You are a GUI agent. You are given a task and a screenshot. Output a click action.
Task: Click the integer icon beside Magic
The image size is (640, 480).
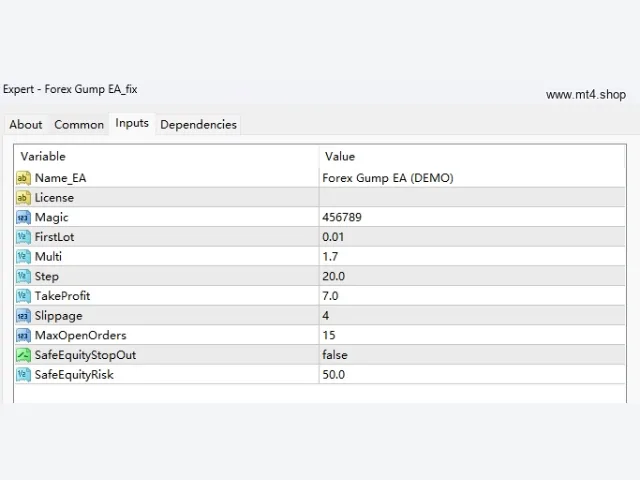23,217
